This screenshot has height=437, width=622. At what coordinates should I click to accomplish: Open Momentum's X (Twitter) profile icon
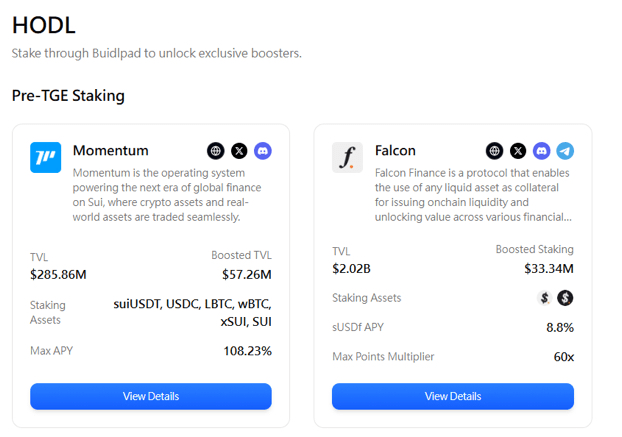239,151
